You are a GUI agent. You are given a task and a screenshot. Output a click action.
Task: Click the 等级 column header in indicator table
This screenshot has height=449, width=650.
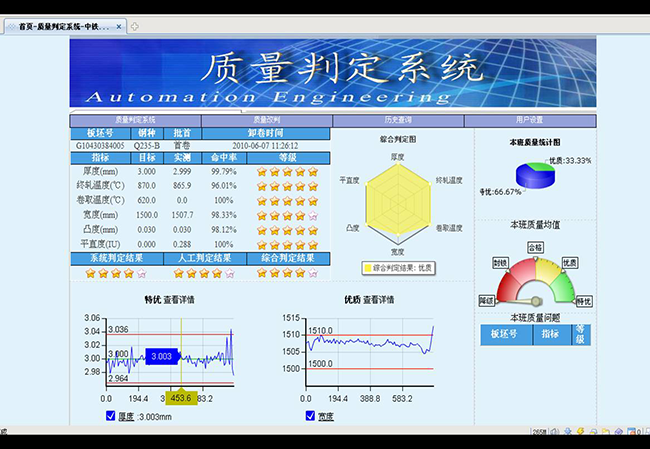288,158
